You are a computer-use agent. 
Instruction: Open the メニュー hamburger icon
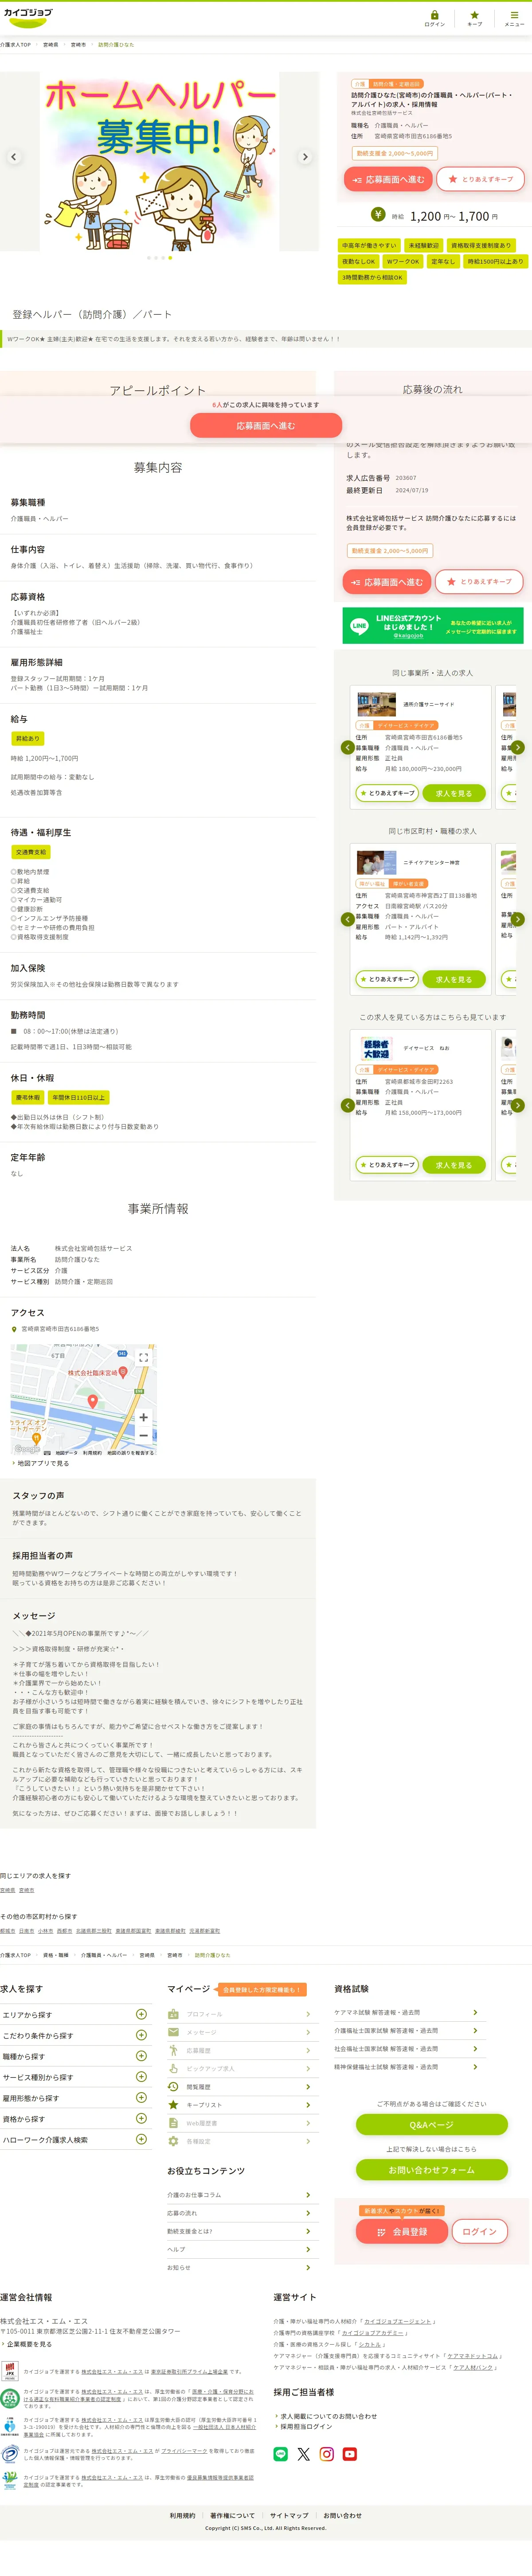(514, 18)
